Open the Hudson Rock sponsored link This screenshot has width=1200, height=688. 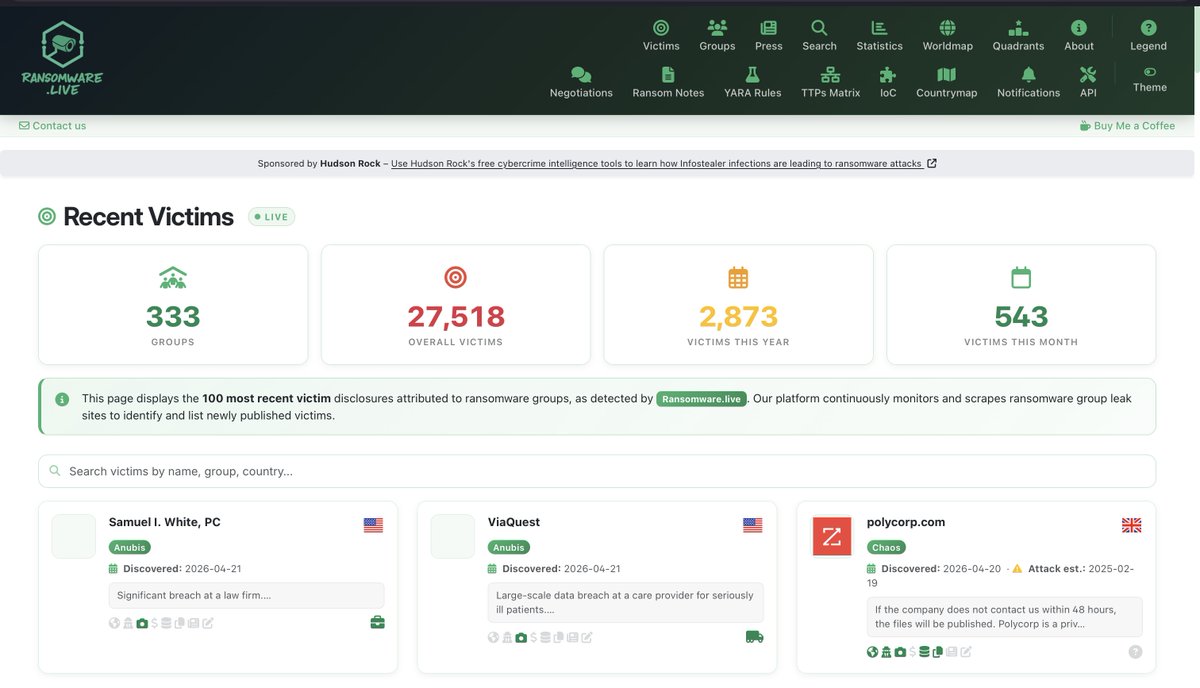pyautogui.click(x=663, y=164)
